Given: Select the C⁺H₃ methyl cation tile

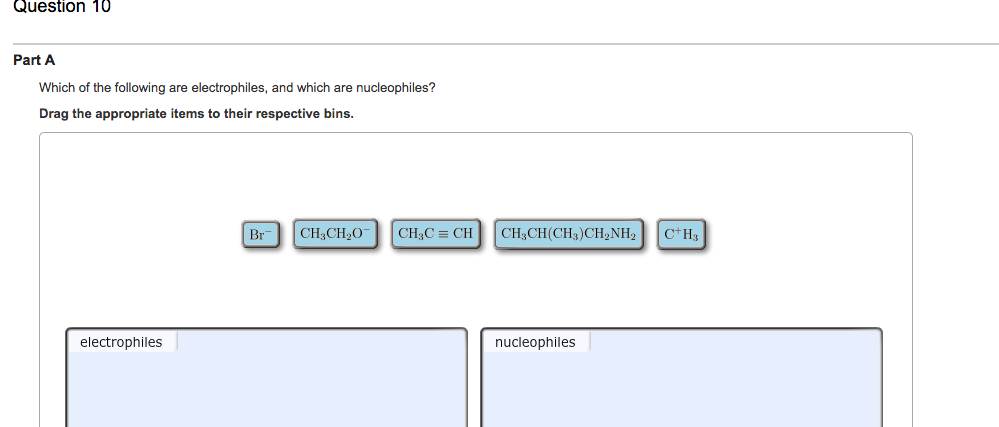Looking at the screenshot, I should (681, 235).
